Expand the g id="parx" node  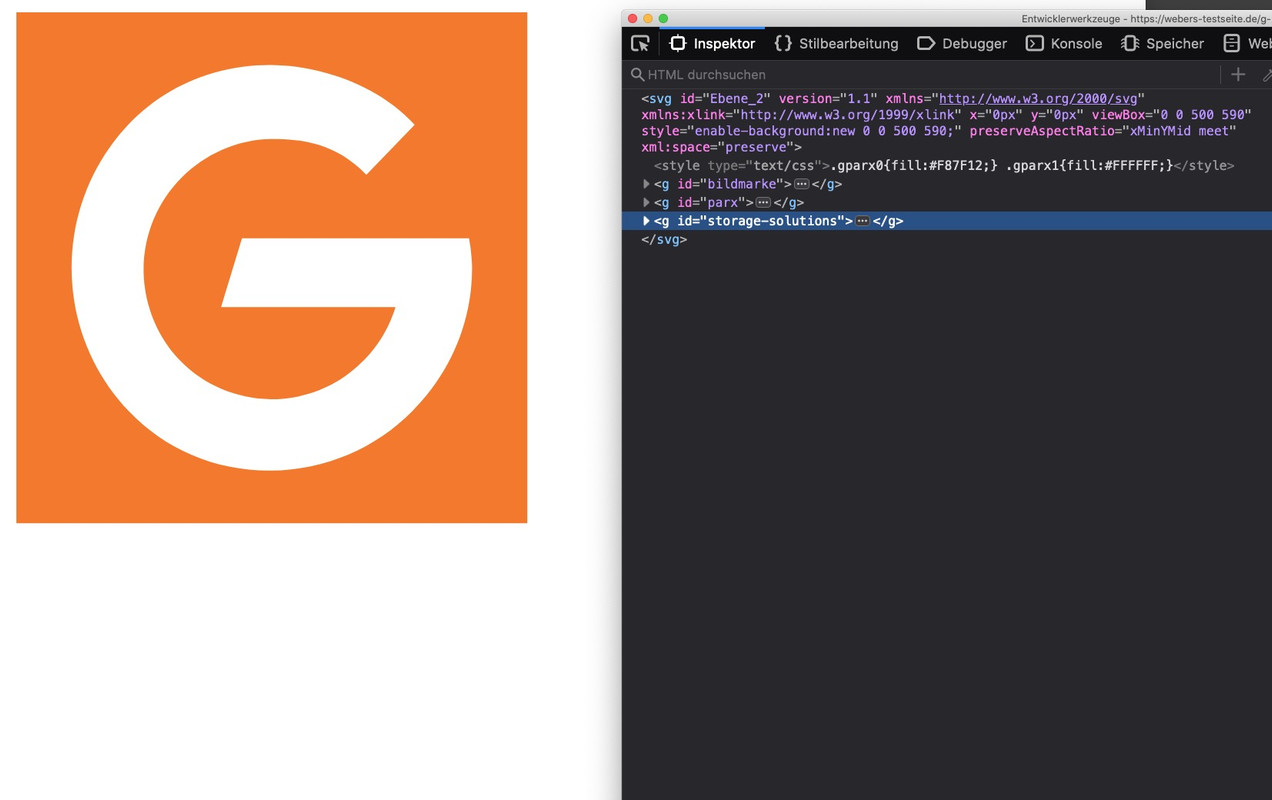click(646, 202)
